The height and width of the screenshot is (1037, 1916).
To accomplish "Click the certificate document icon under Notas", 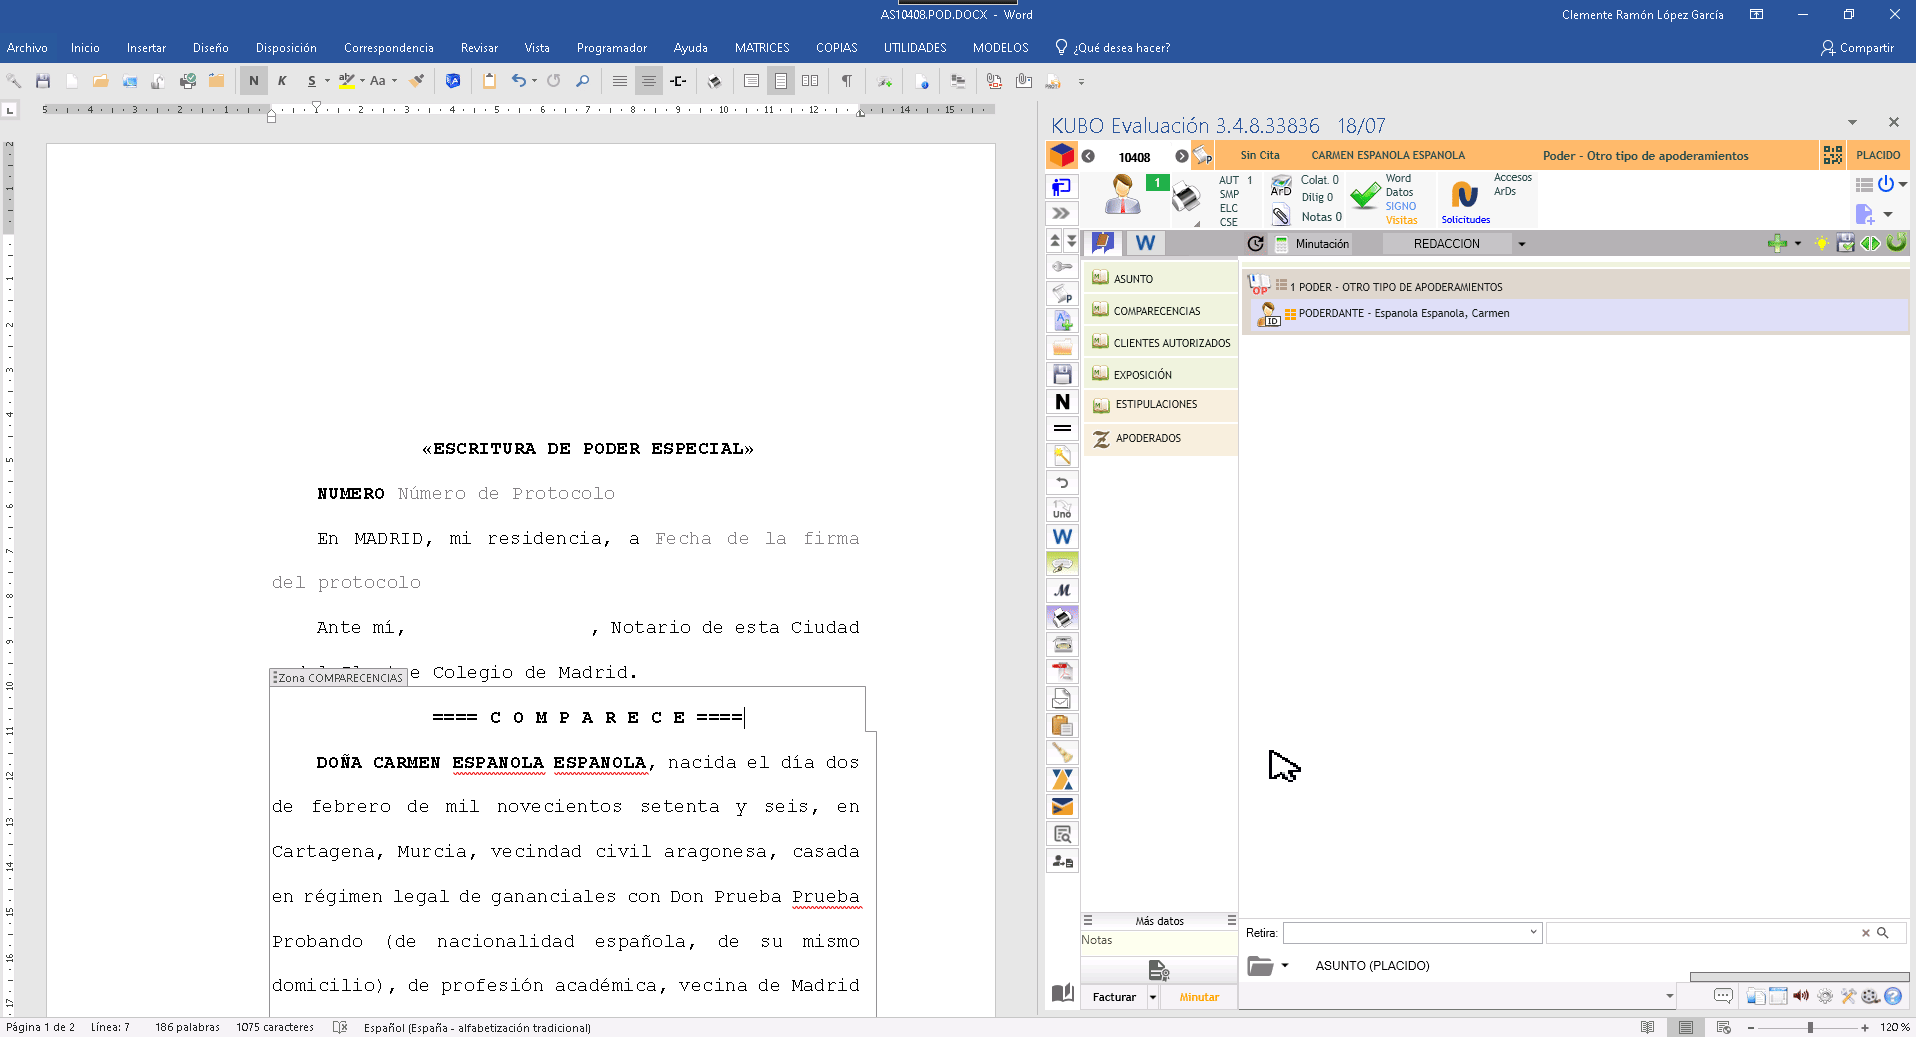I will point(1159,970).
